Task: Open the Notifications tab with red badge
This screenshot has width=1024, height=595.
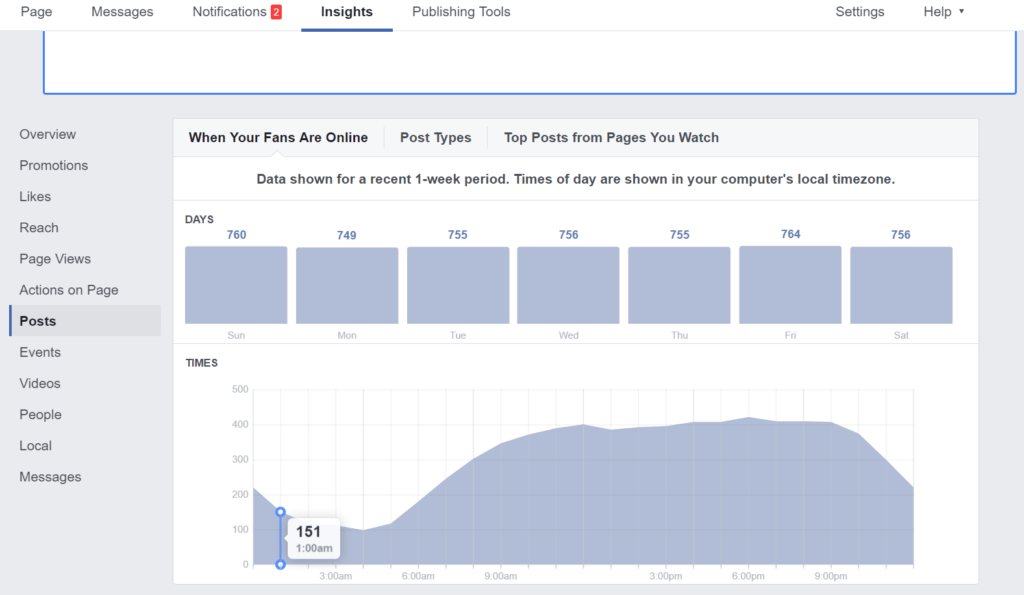Action: [236, 12]
